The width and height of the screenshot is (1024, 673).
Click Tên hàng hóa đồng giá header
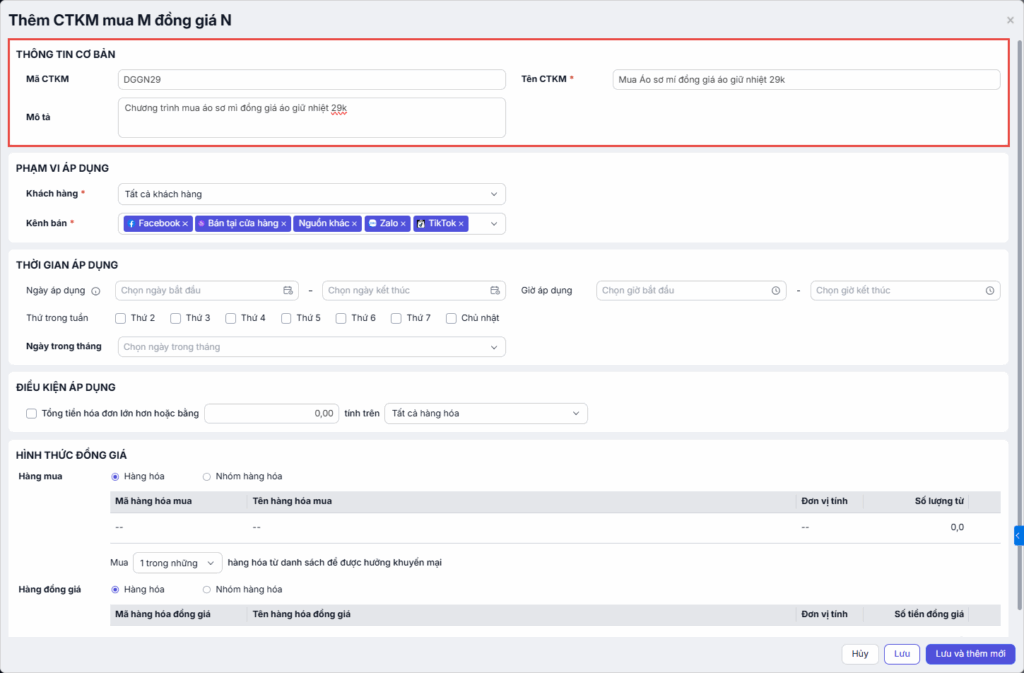coord(302,614)
